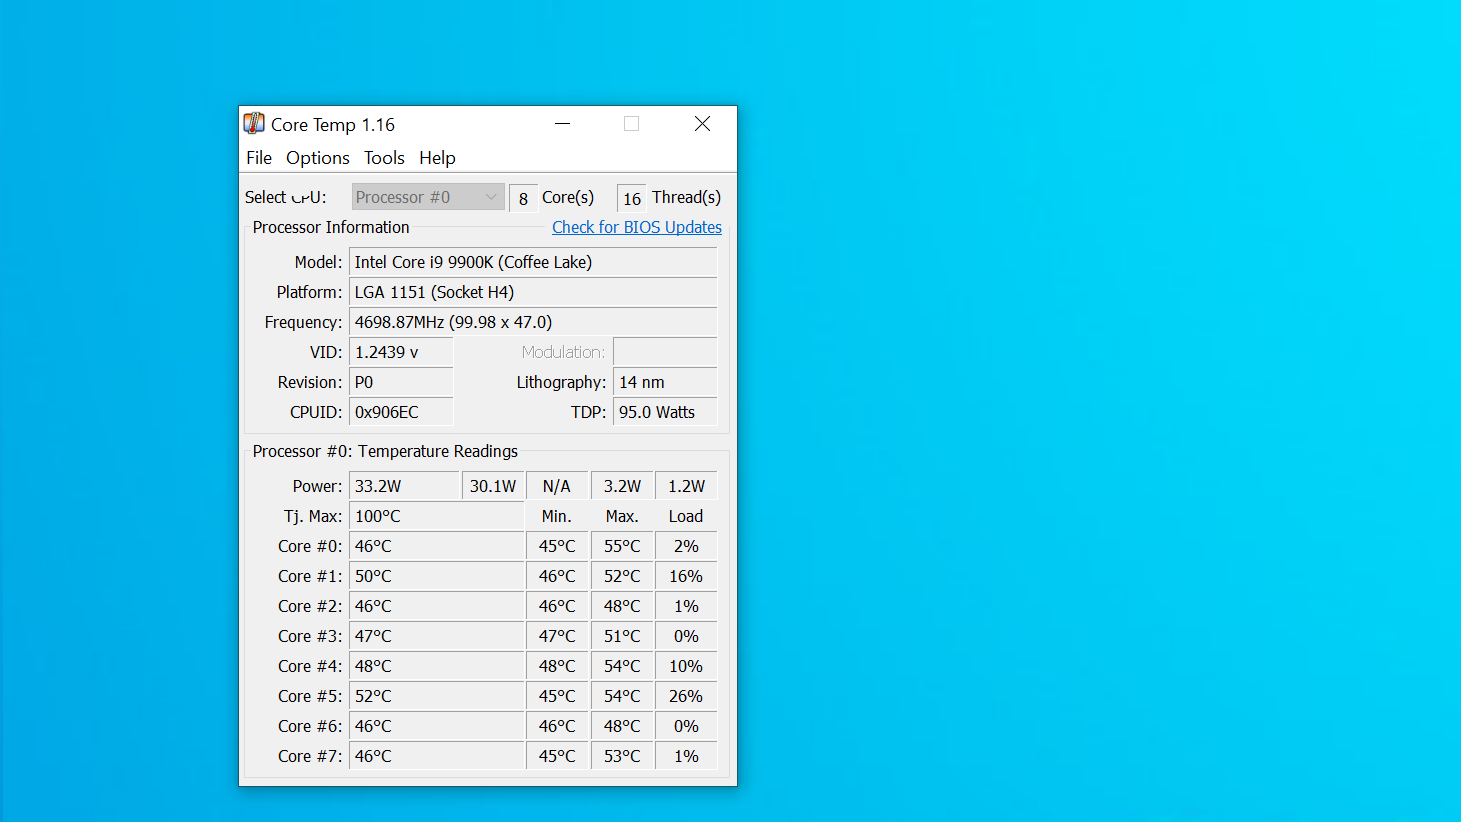
Task: Click the Thread(s) count box
Action: point(631,197)
